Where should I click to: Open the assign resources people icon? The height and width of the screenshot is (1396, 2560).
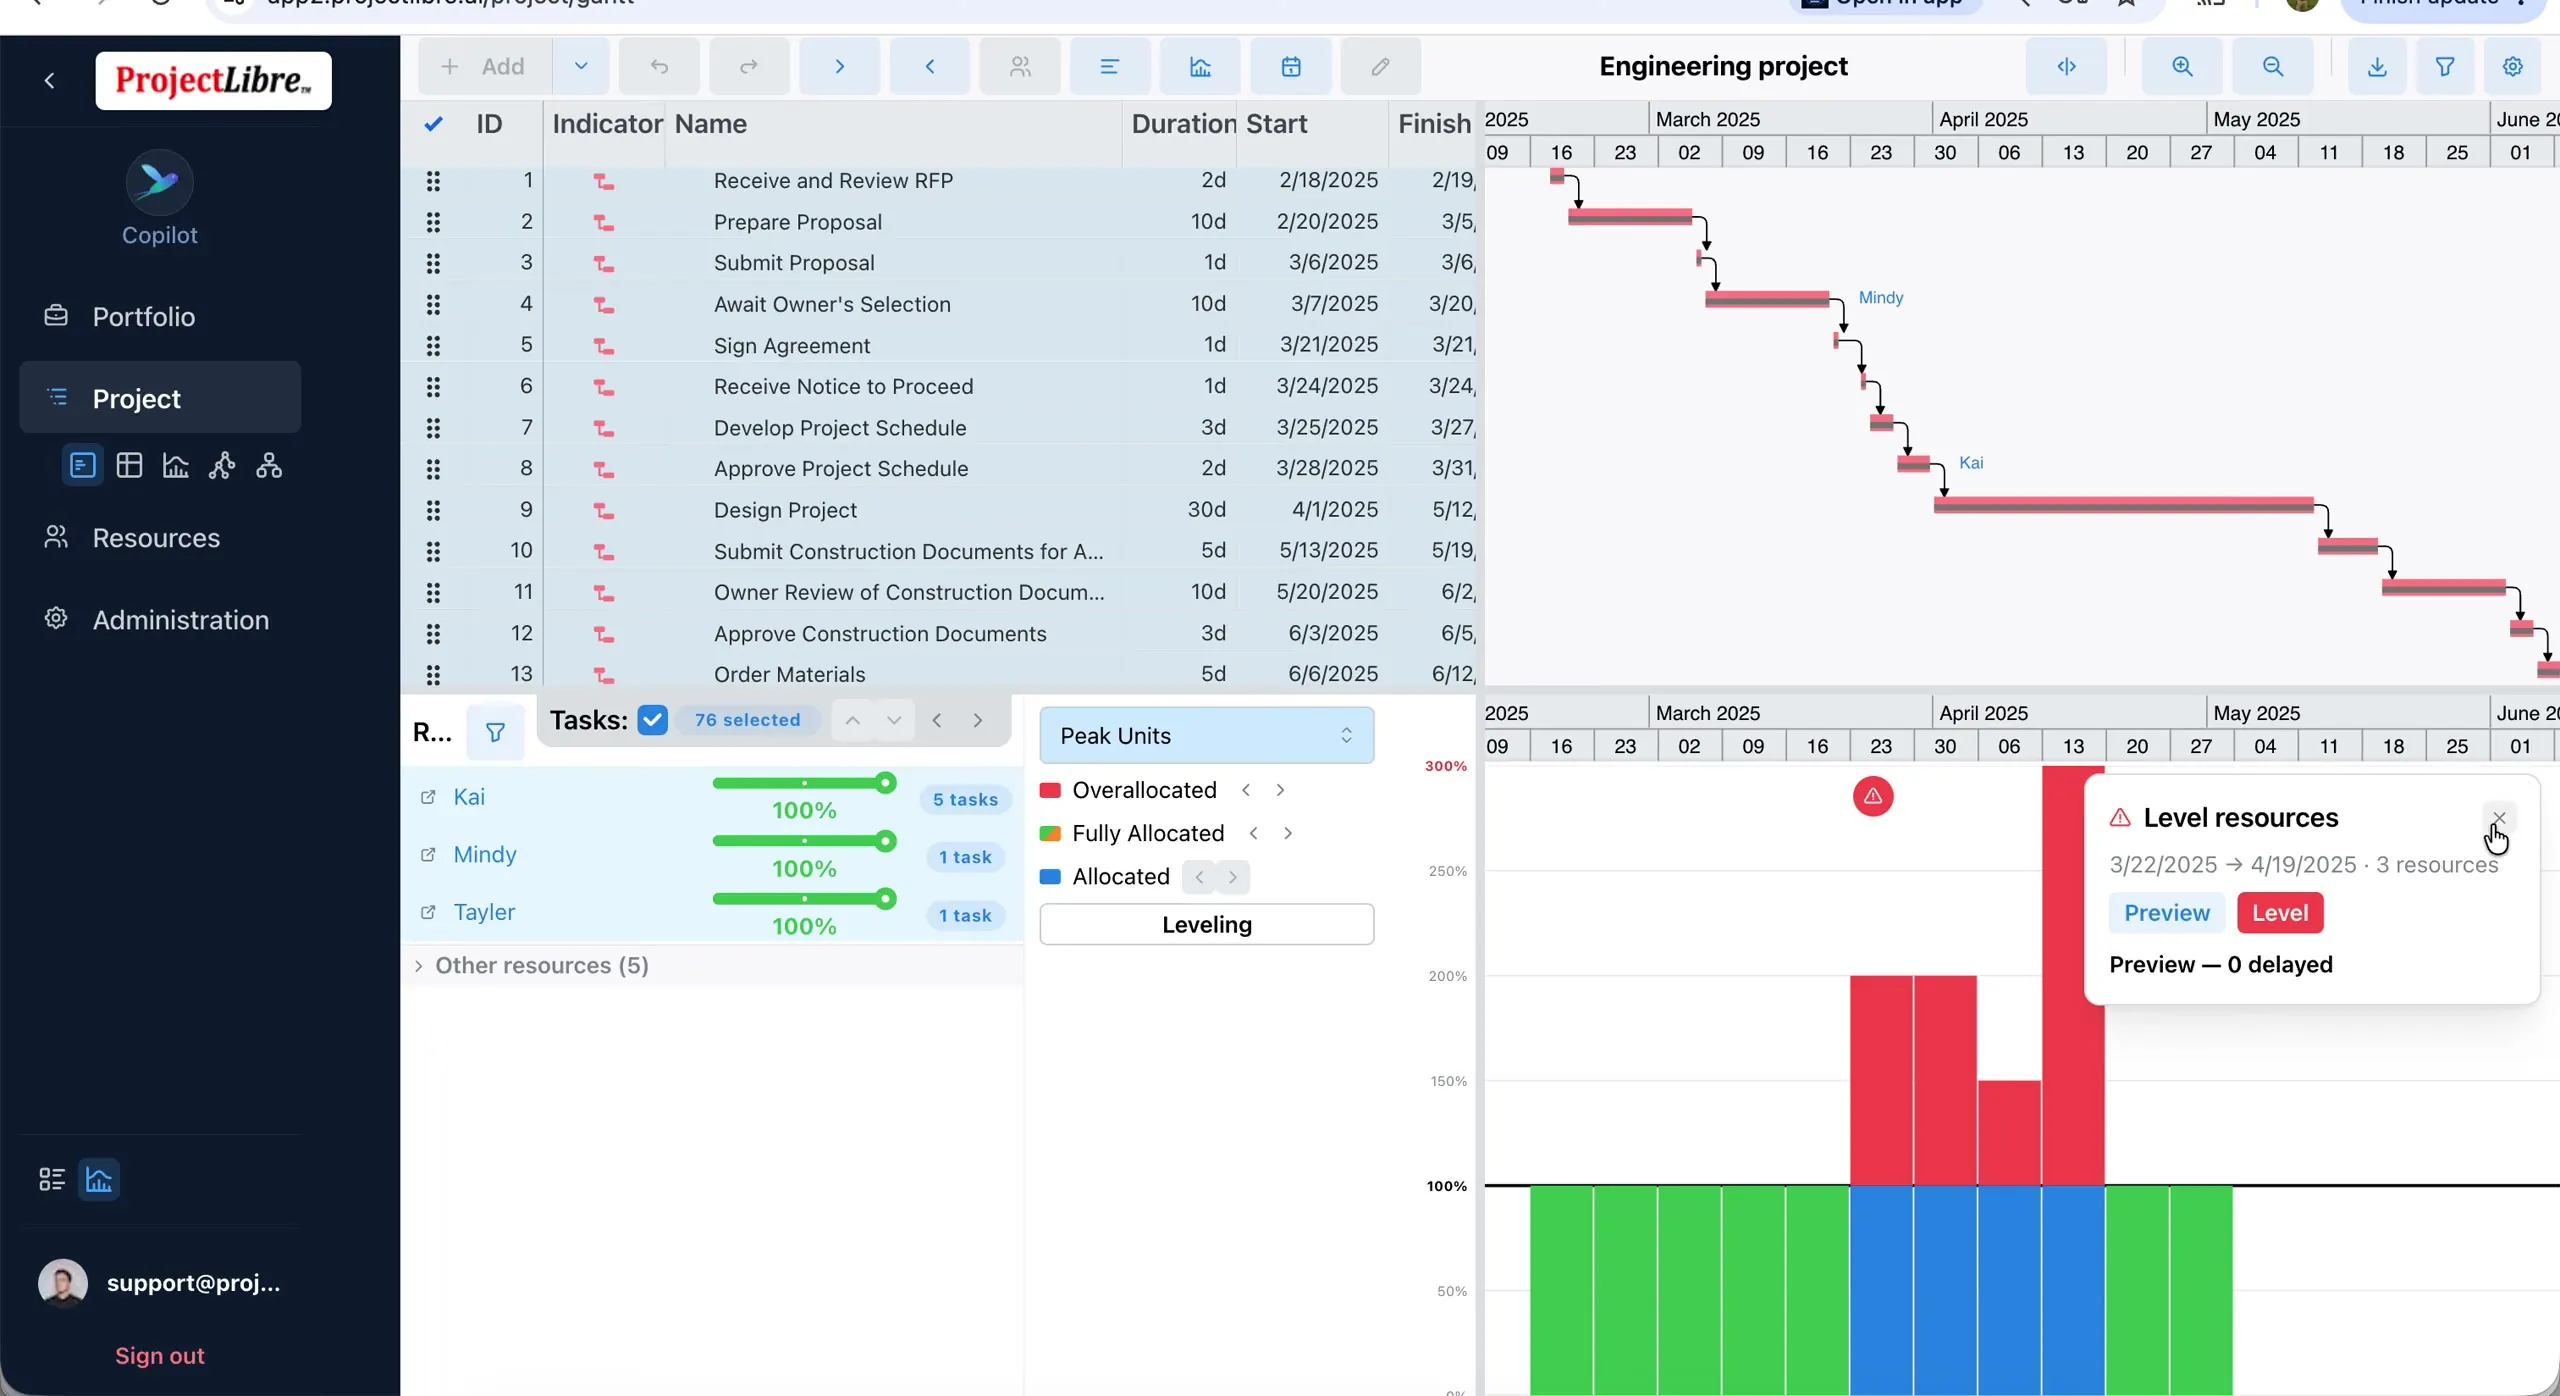(1020, 66)
